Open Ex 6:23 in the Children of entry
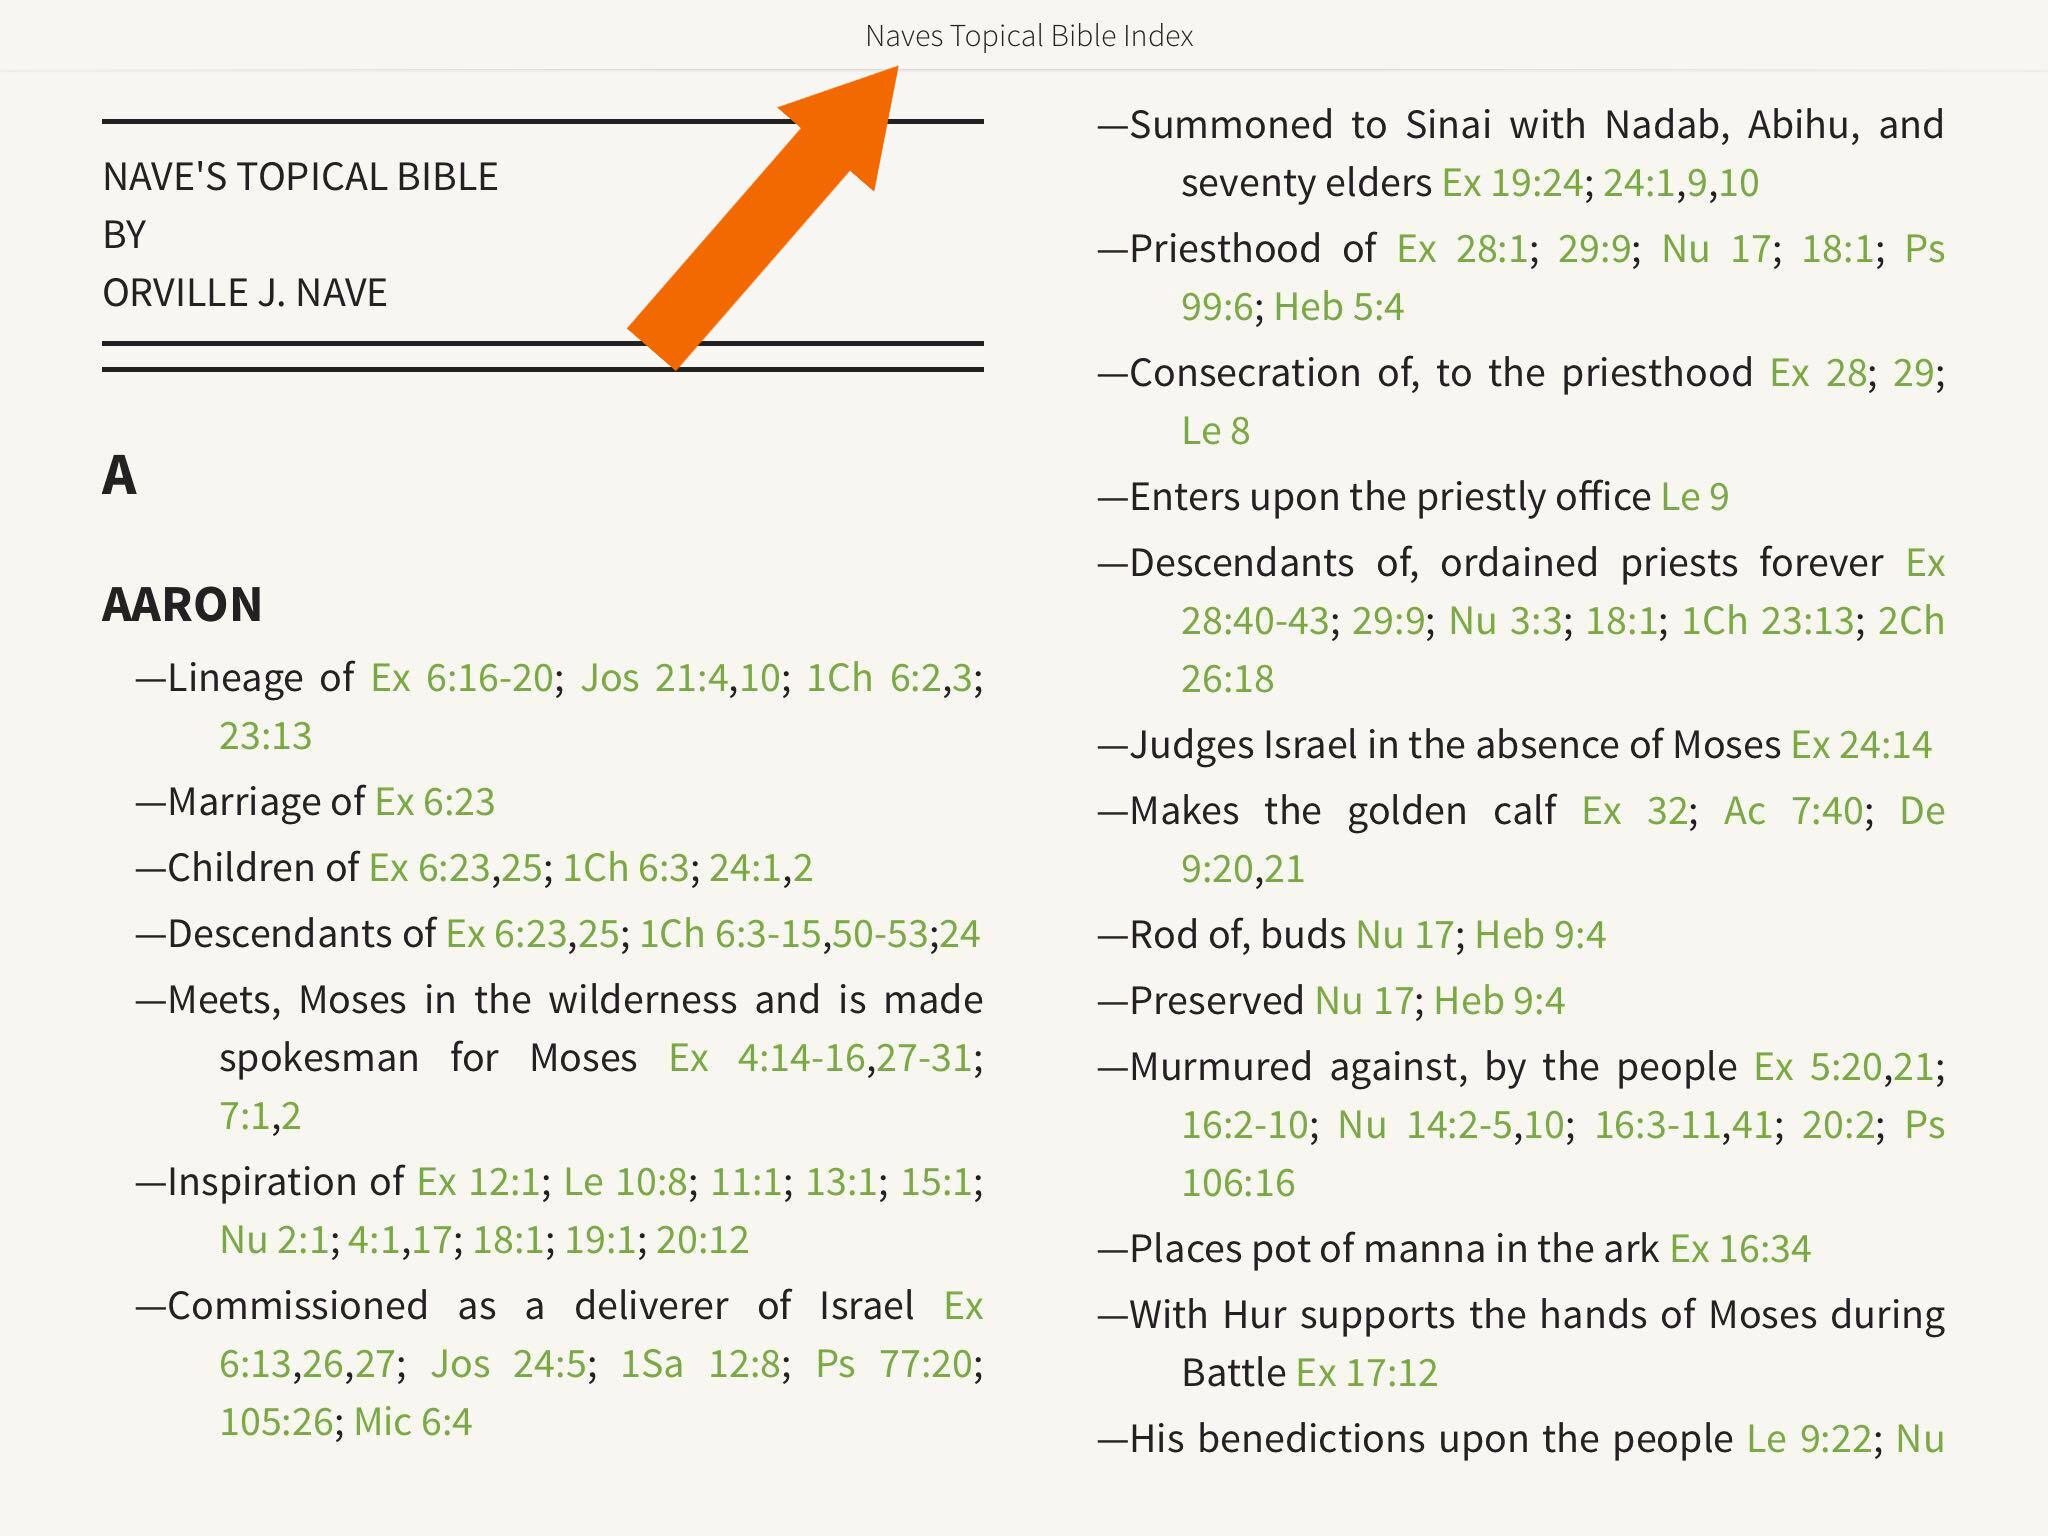The height and width of the screenshot is (1536, 2048). click(430, 869)
